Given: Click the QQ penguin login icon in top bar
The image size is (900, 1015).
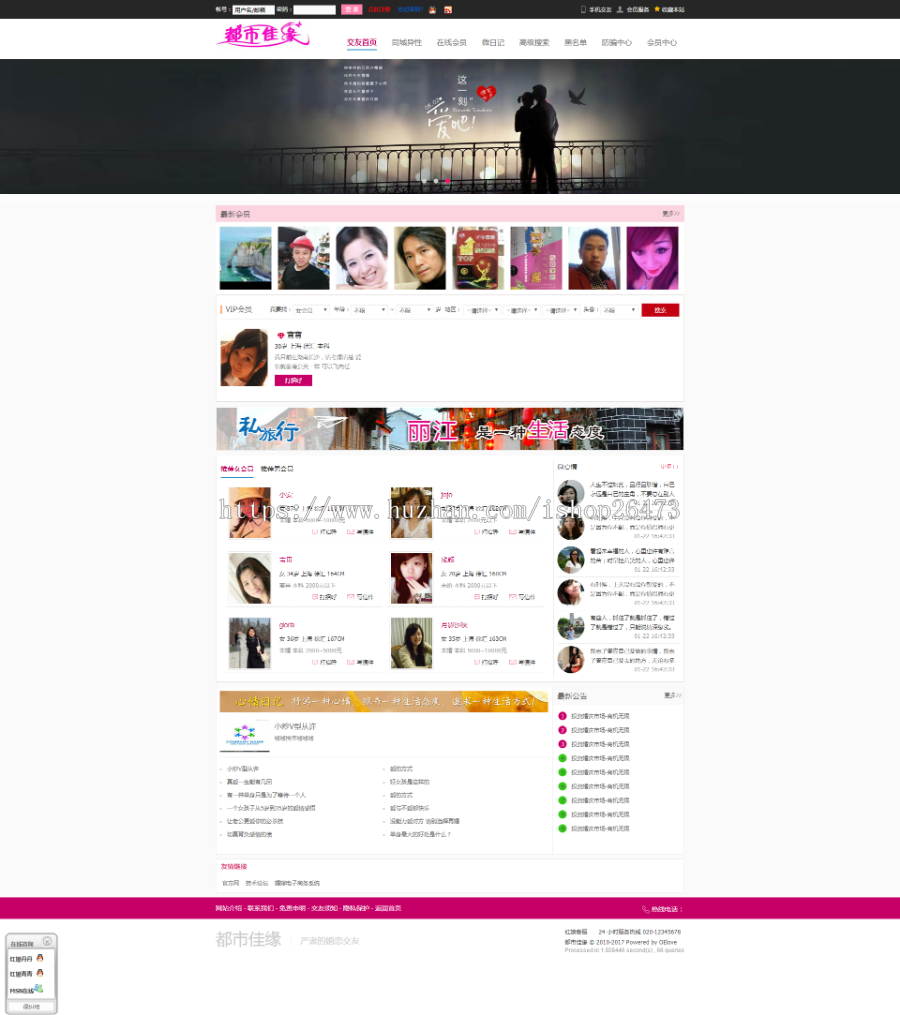Looking at the screenshot, I should pos(433,10).
